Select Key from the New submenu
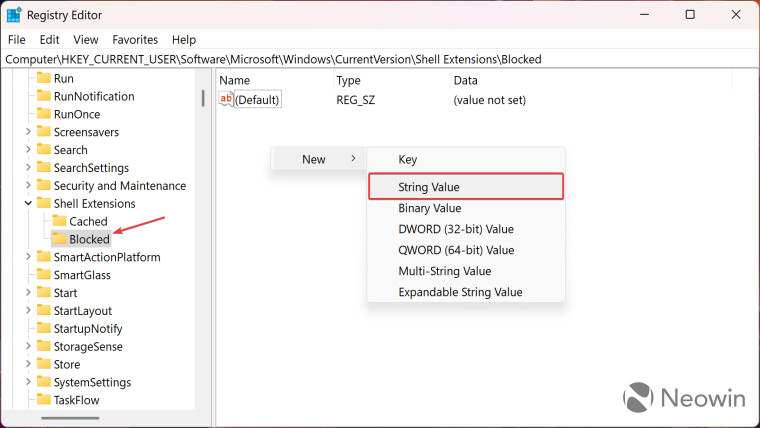 [x=466, y=159]
